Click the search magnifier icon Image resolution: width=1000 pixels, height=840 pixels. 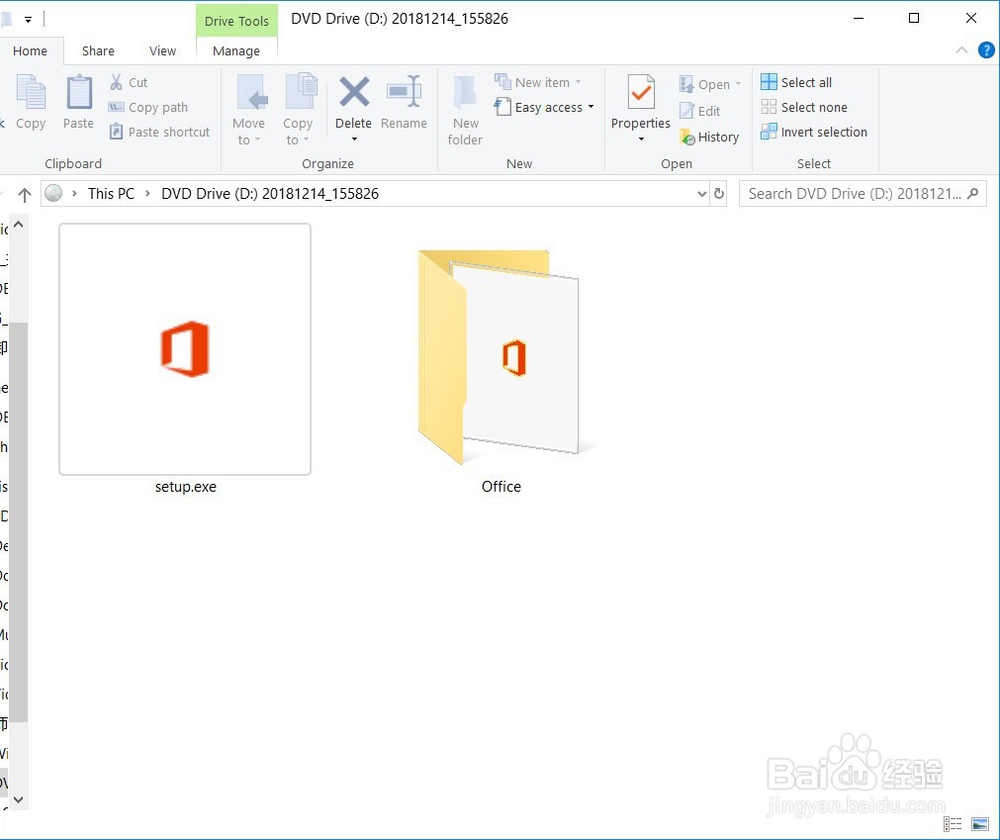coord(973,193)
